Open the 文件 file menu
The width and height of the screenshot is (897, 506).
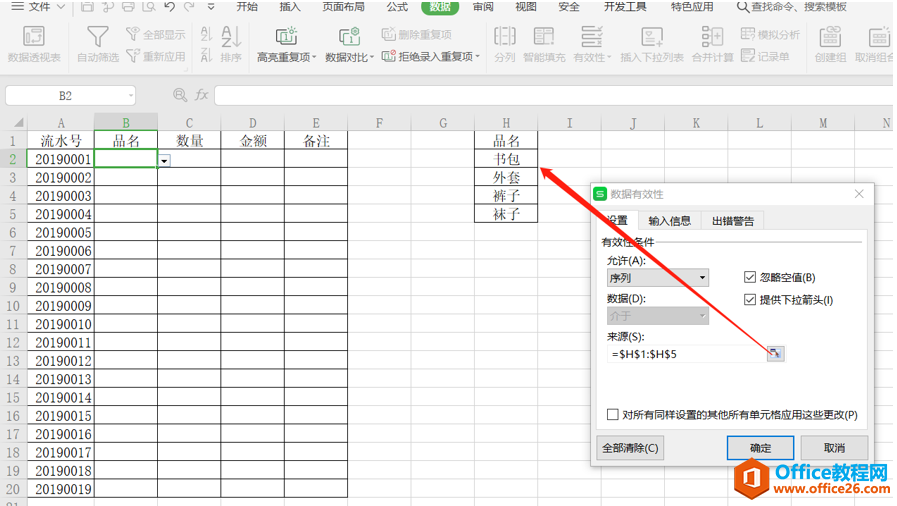[x=38, y=7]
